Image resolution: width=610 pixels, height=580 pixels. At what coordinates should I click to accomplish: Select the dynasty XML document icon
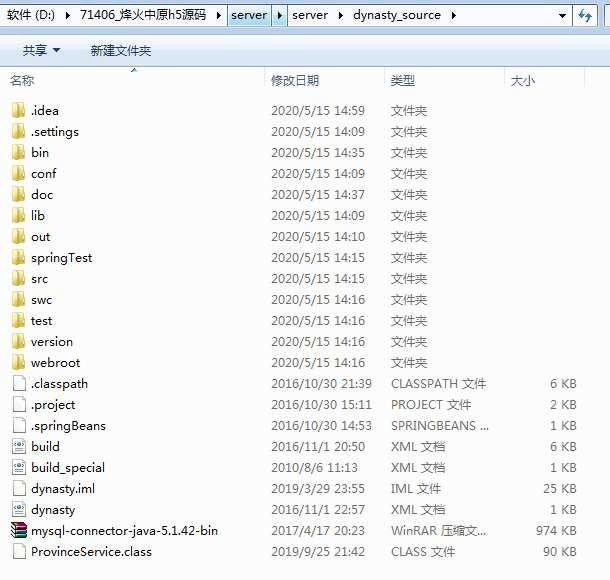click(x=19, y=510)
